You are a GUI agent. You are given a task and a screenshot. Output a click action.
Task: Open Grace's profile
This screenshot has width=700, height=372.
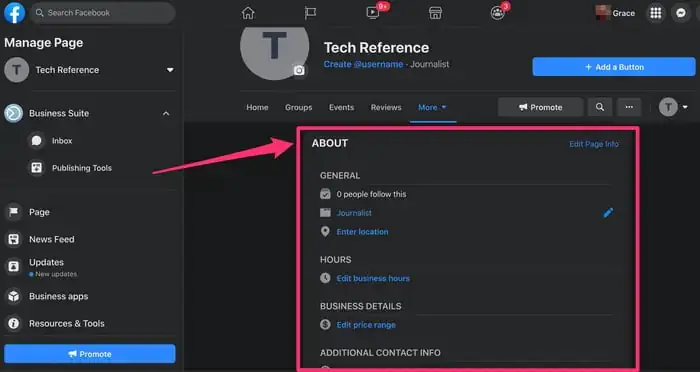615,13
